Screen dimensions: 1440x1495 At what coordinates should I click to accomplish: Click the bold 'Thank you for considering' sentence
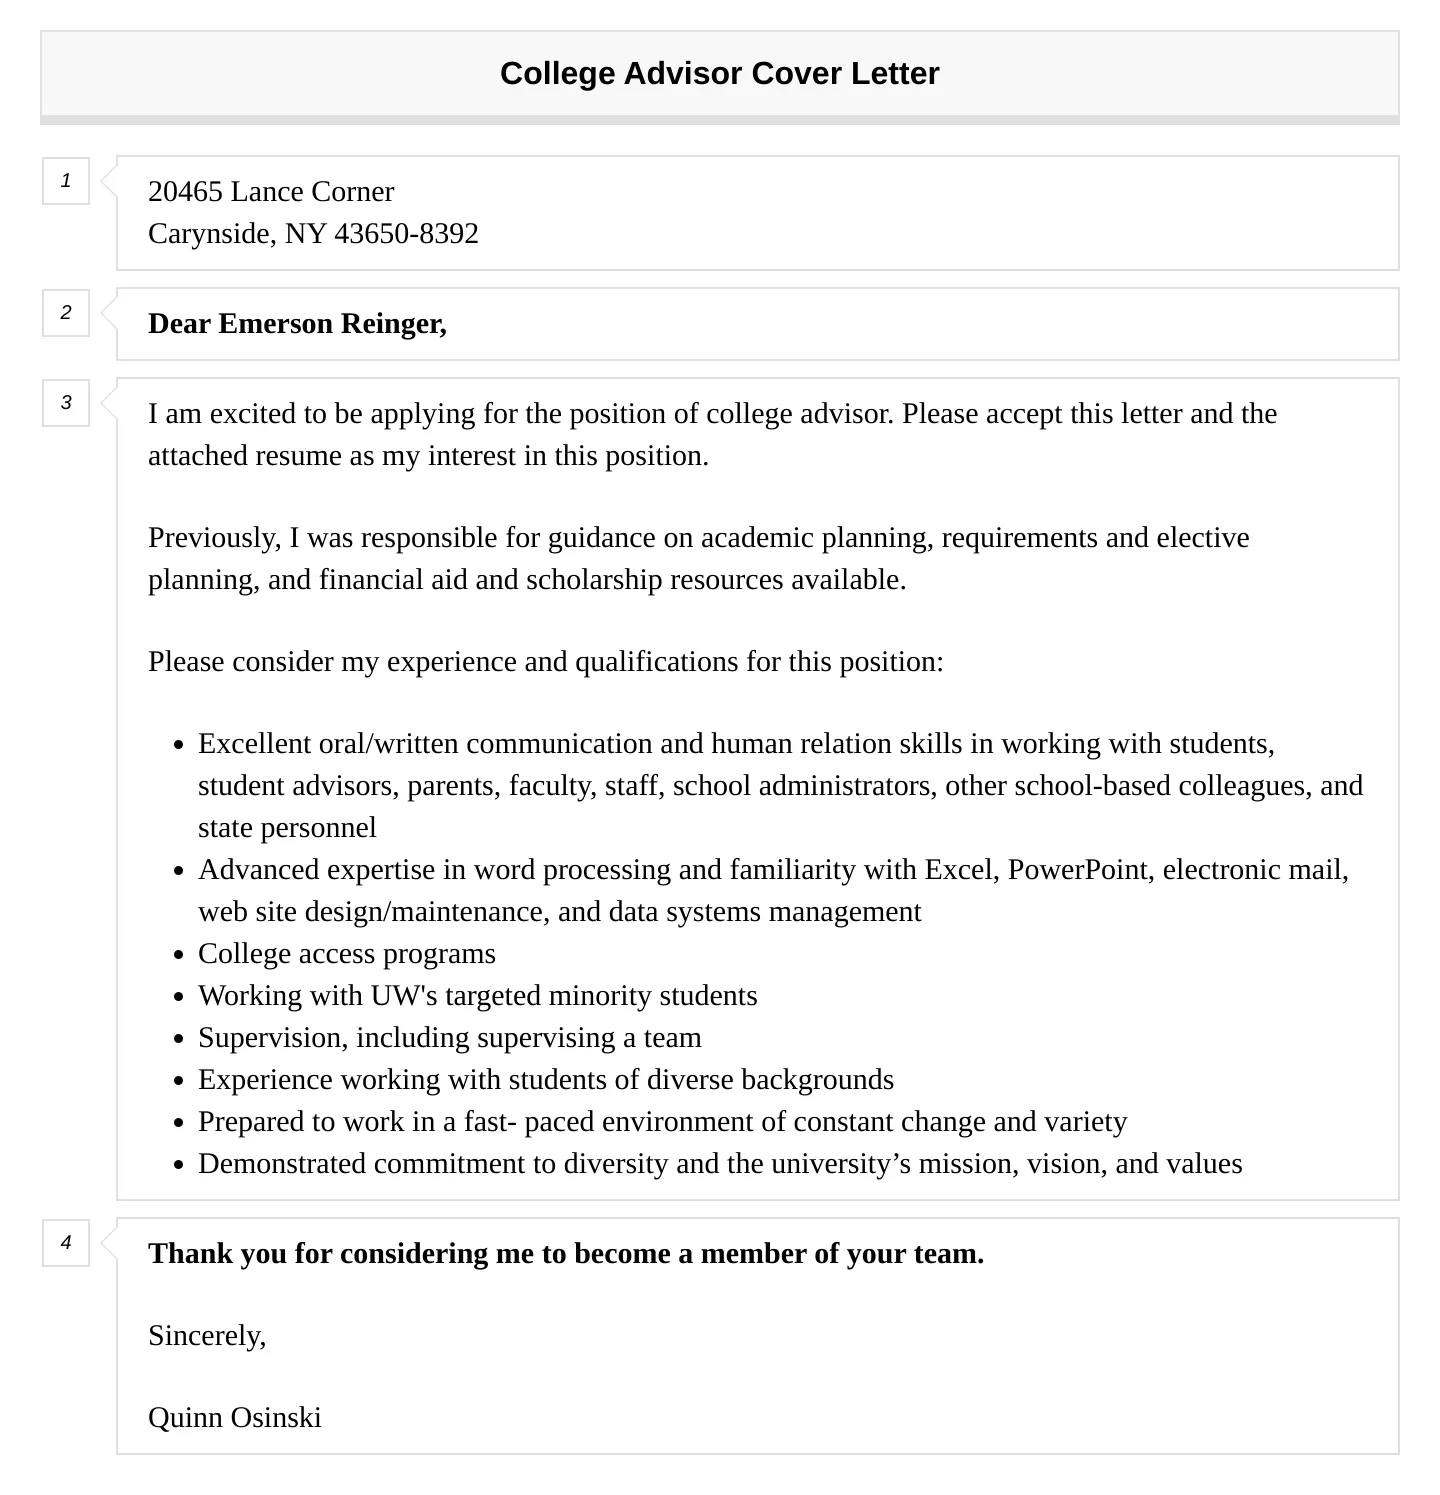tap(565, 1254)
